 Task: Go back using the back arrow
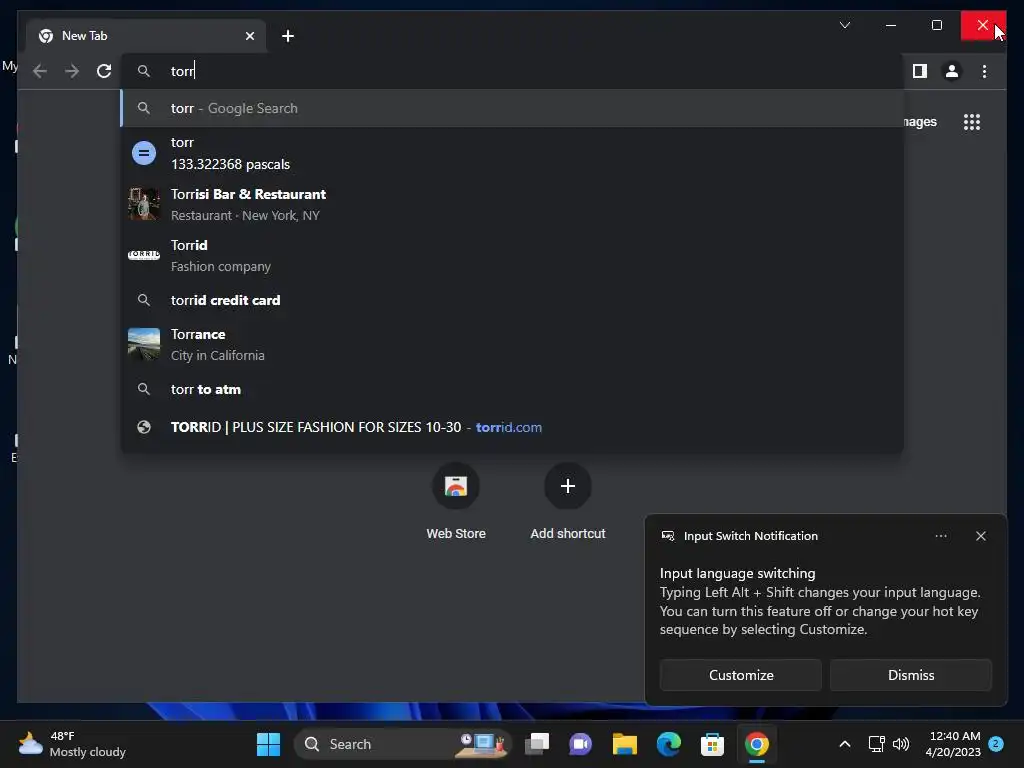pyautogui.click(x=40, y=71)
